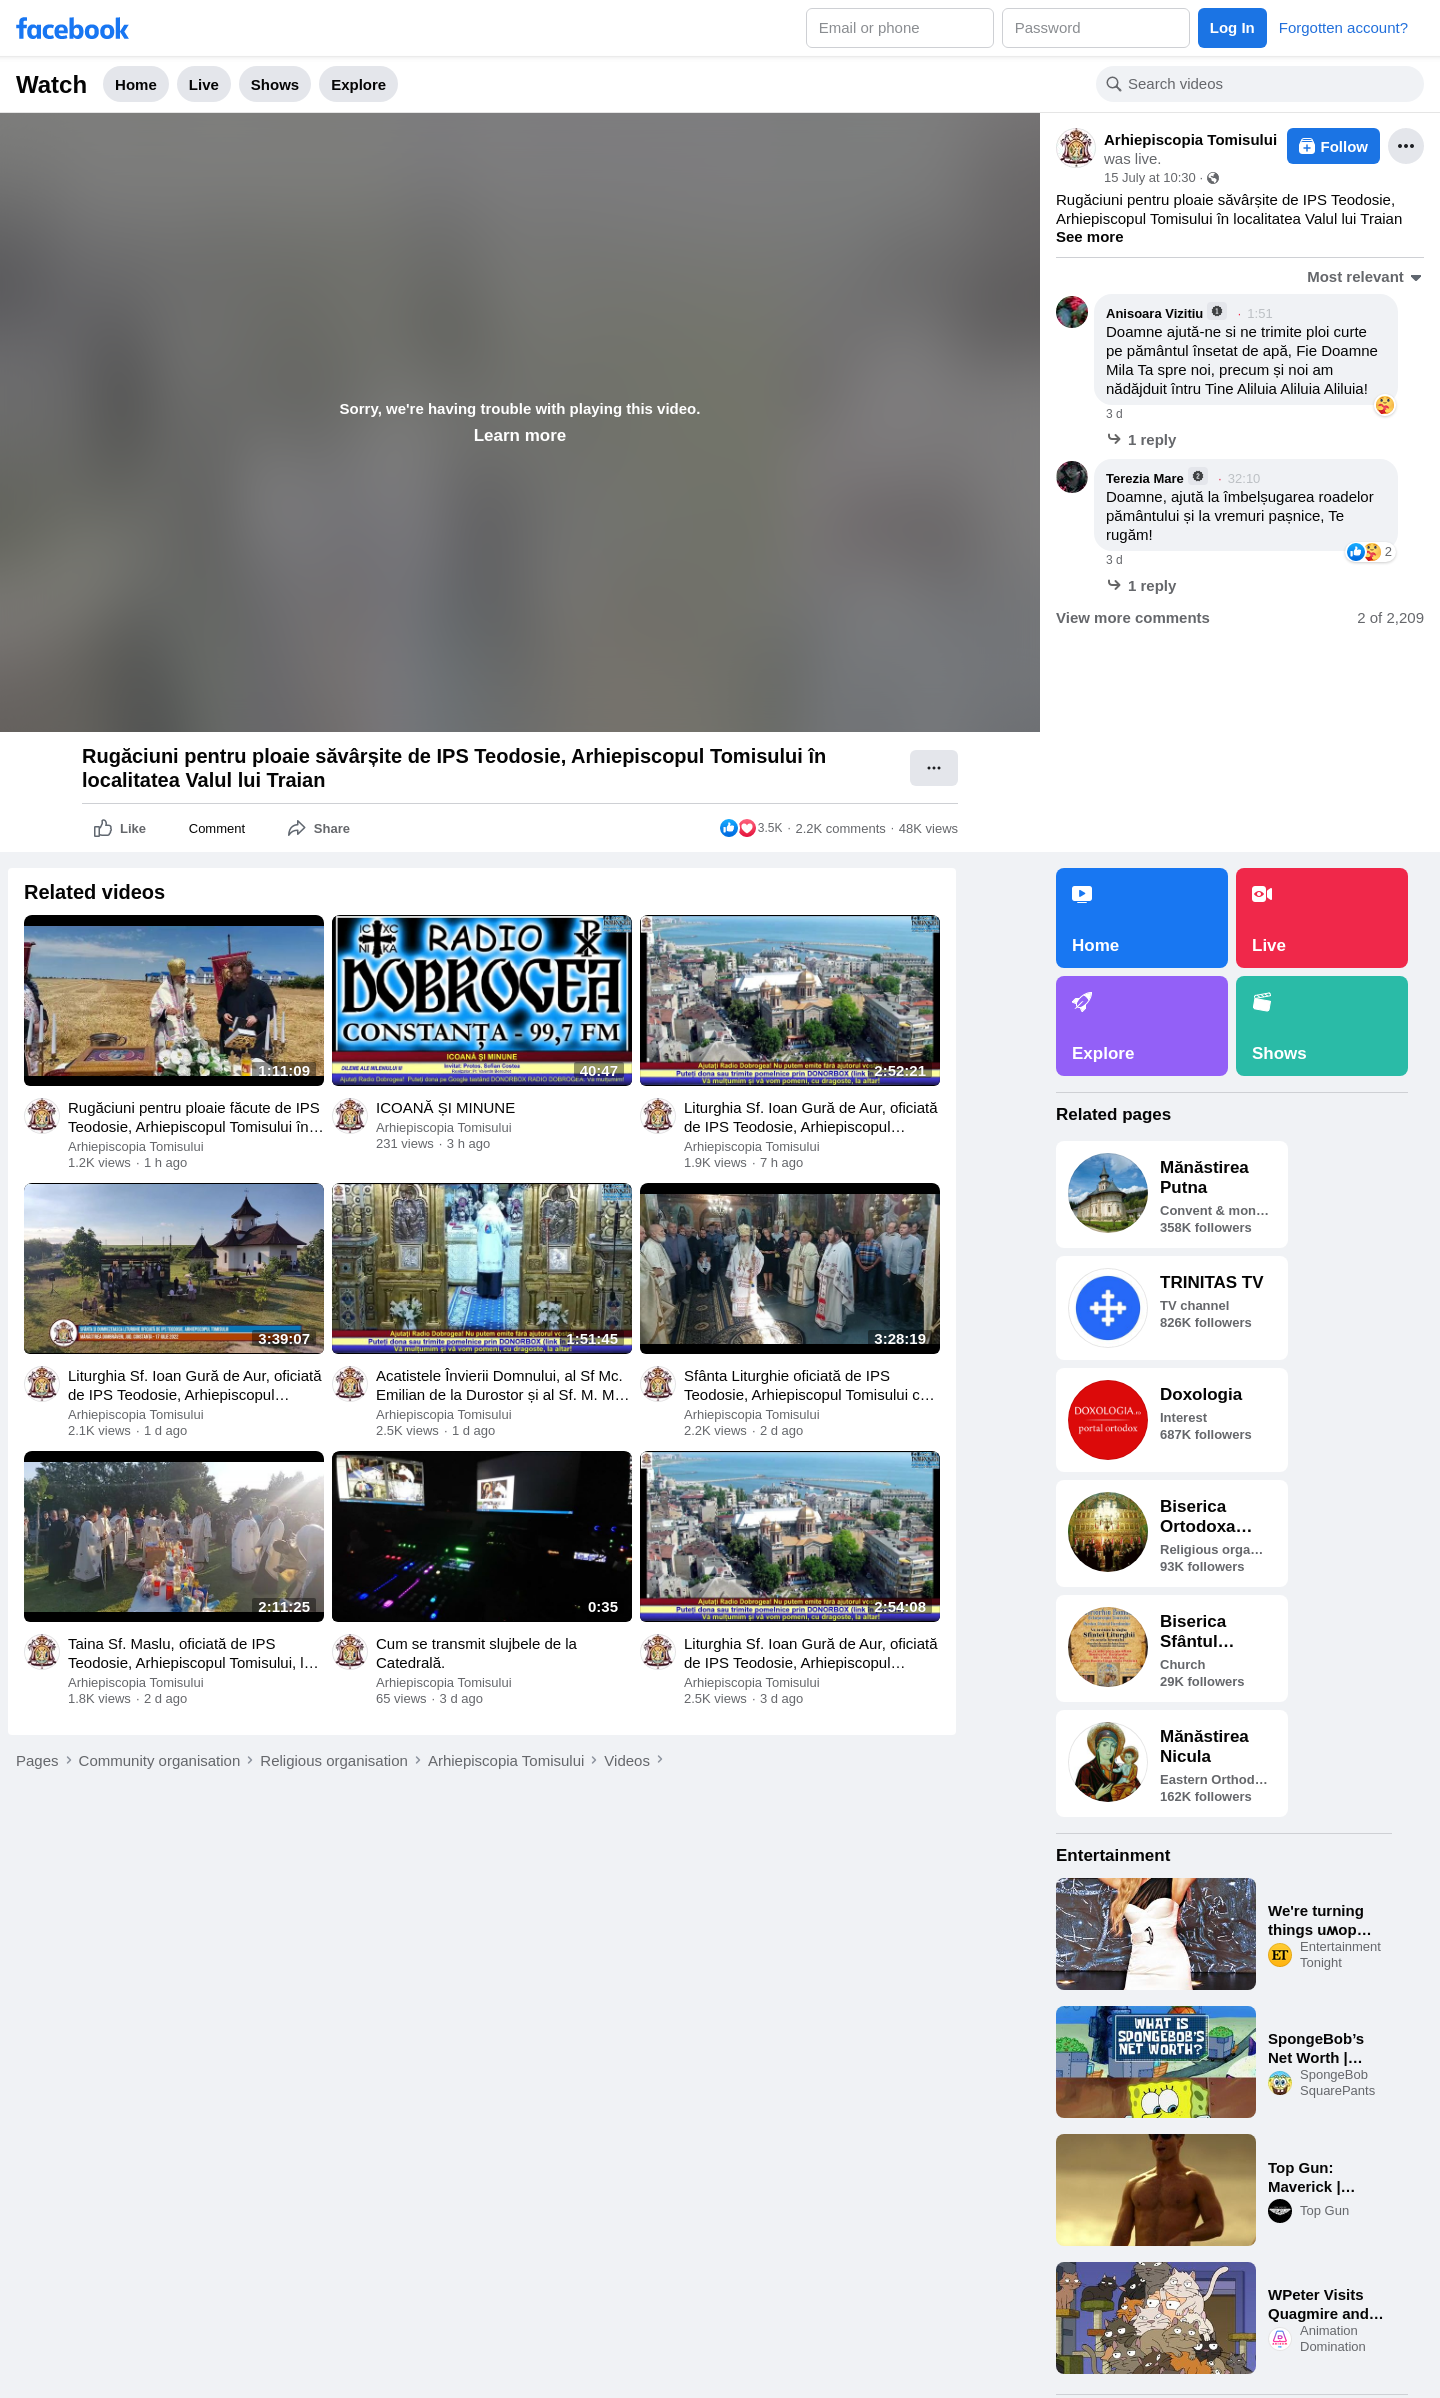The height and width of the screenshot is (2398, 1440).
Task: Expand the Most relevant comment sorting dropdown
Action: tap(1364, 277)
